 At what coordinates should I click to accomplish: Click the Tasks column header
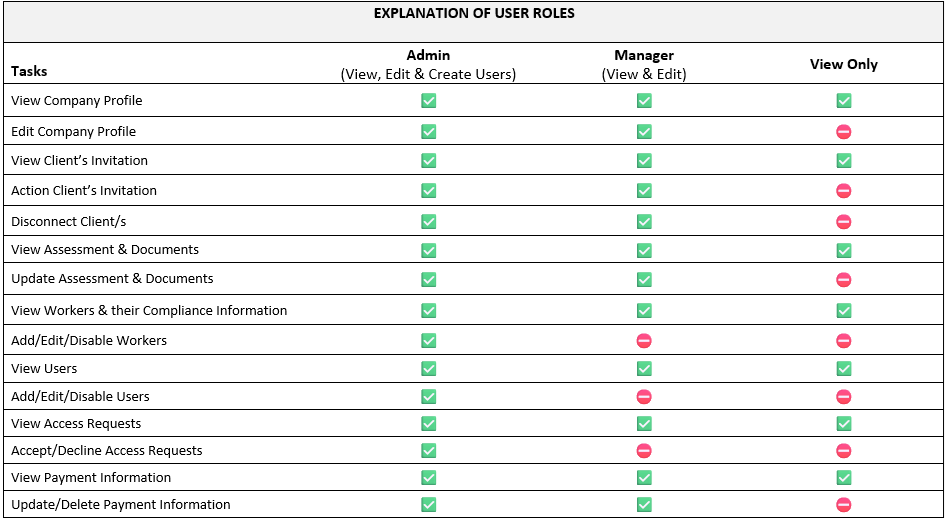coord(29,71)
